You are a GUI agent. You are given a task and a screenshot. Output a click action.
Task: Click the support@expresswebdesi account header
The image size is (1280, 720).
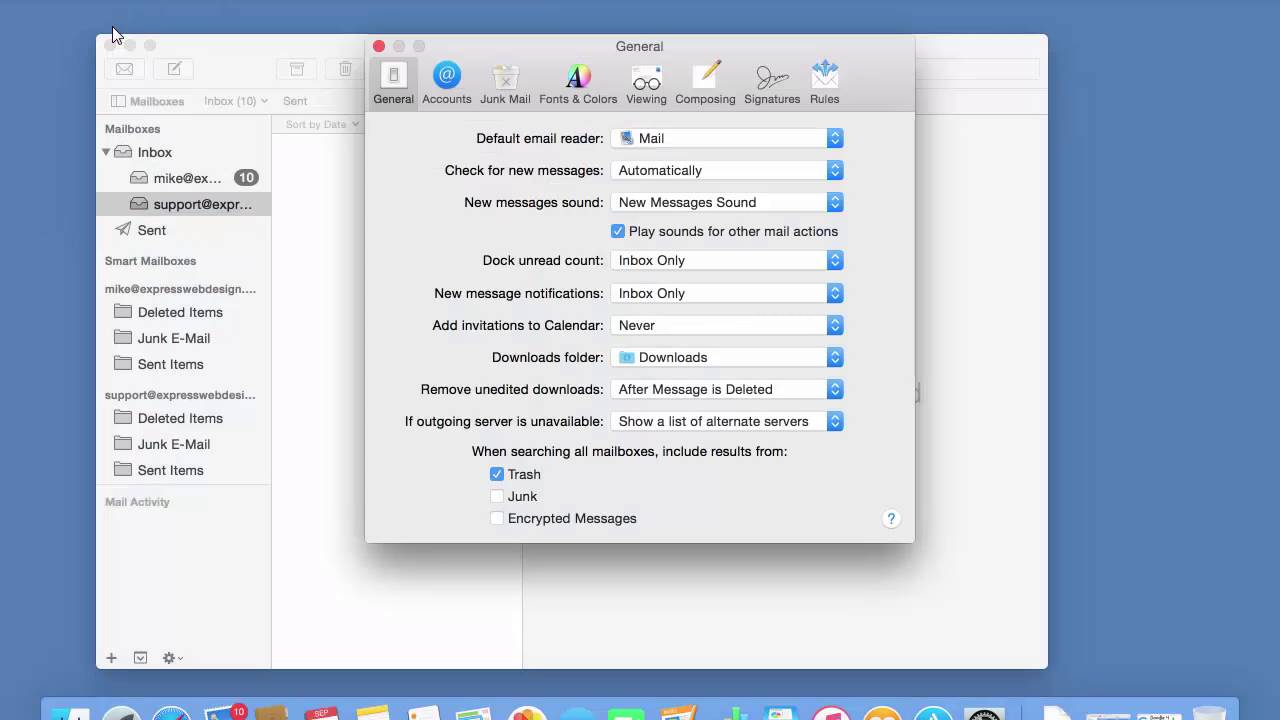pos(180,395)
